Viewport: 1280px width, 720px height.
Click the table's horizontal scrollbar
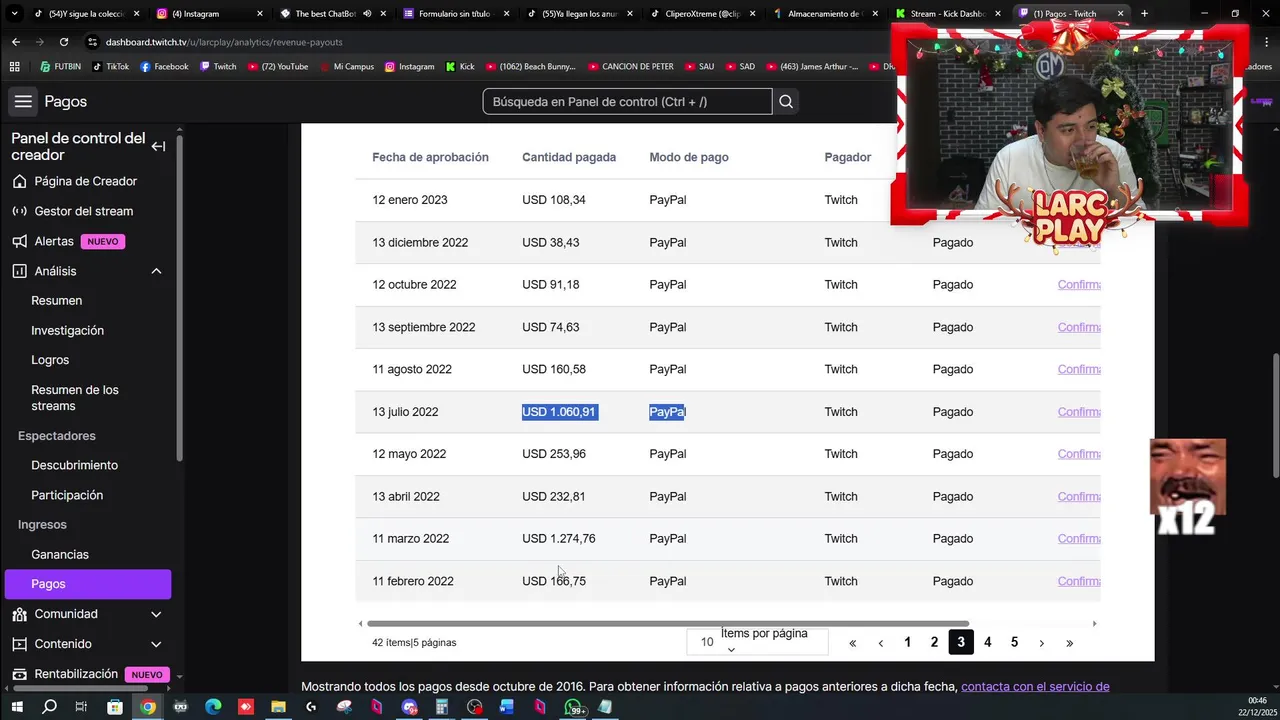click(x=668, y=624)
